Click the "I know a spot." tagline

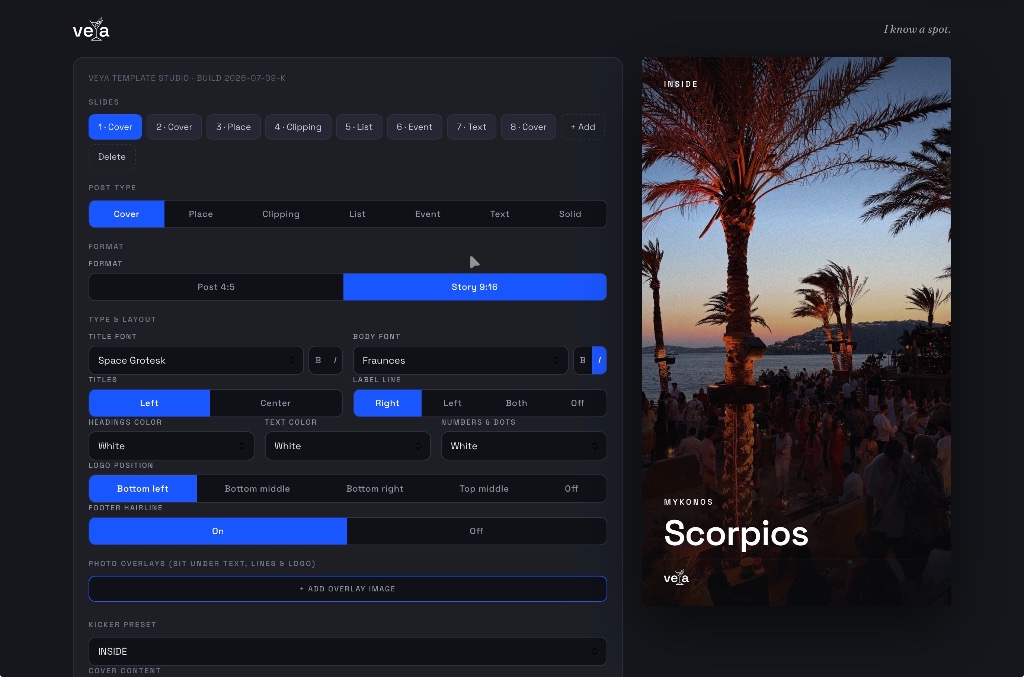tap(917, 29)
